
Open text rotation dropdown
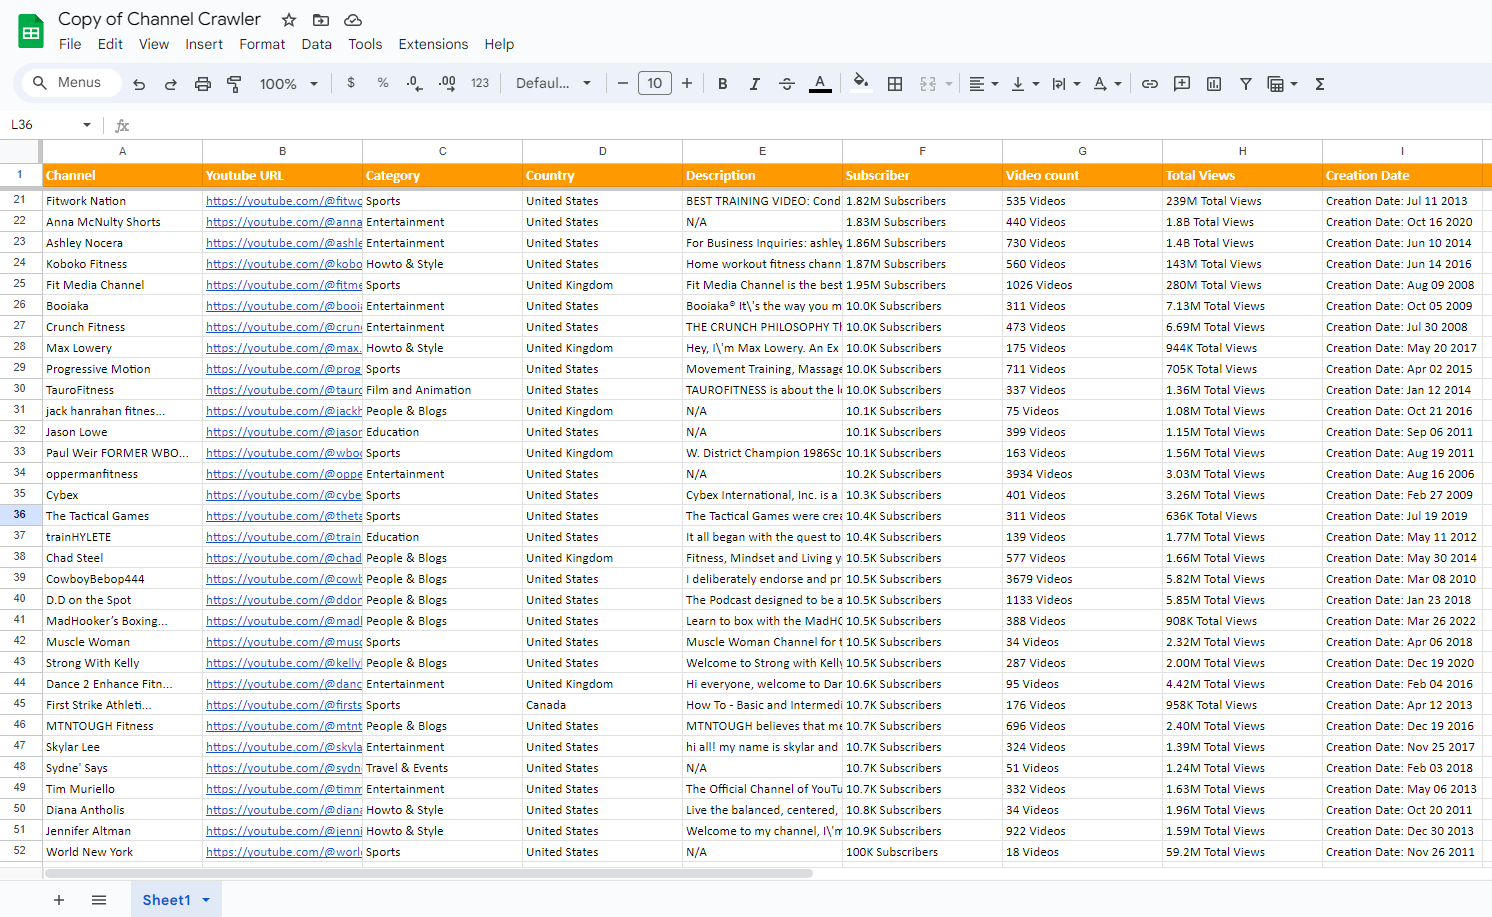click(1107, 84)
